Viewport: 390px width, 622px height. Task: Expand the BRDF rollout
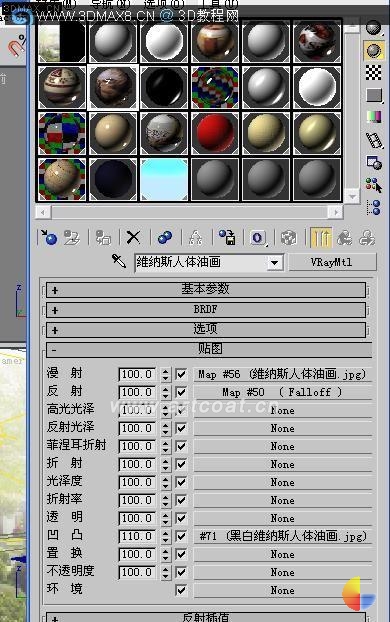tap(206, 309)
